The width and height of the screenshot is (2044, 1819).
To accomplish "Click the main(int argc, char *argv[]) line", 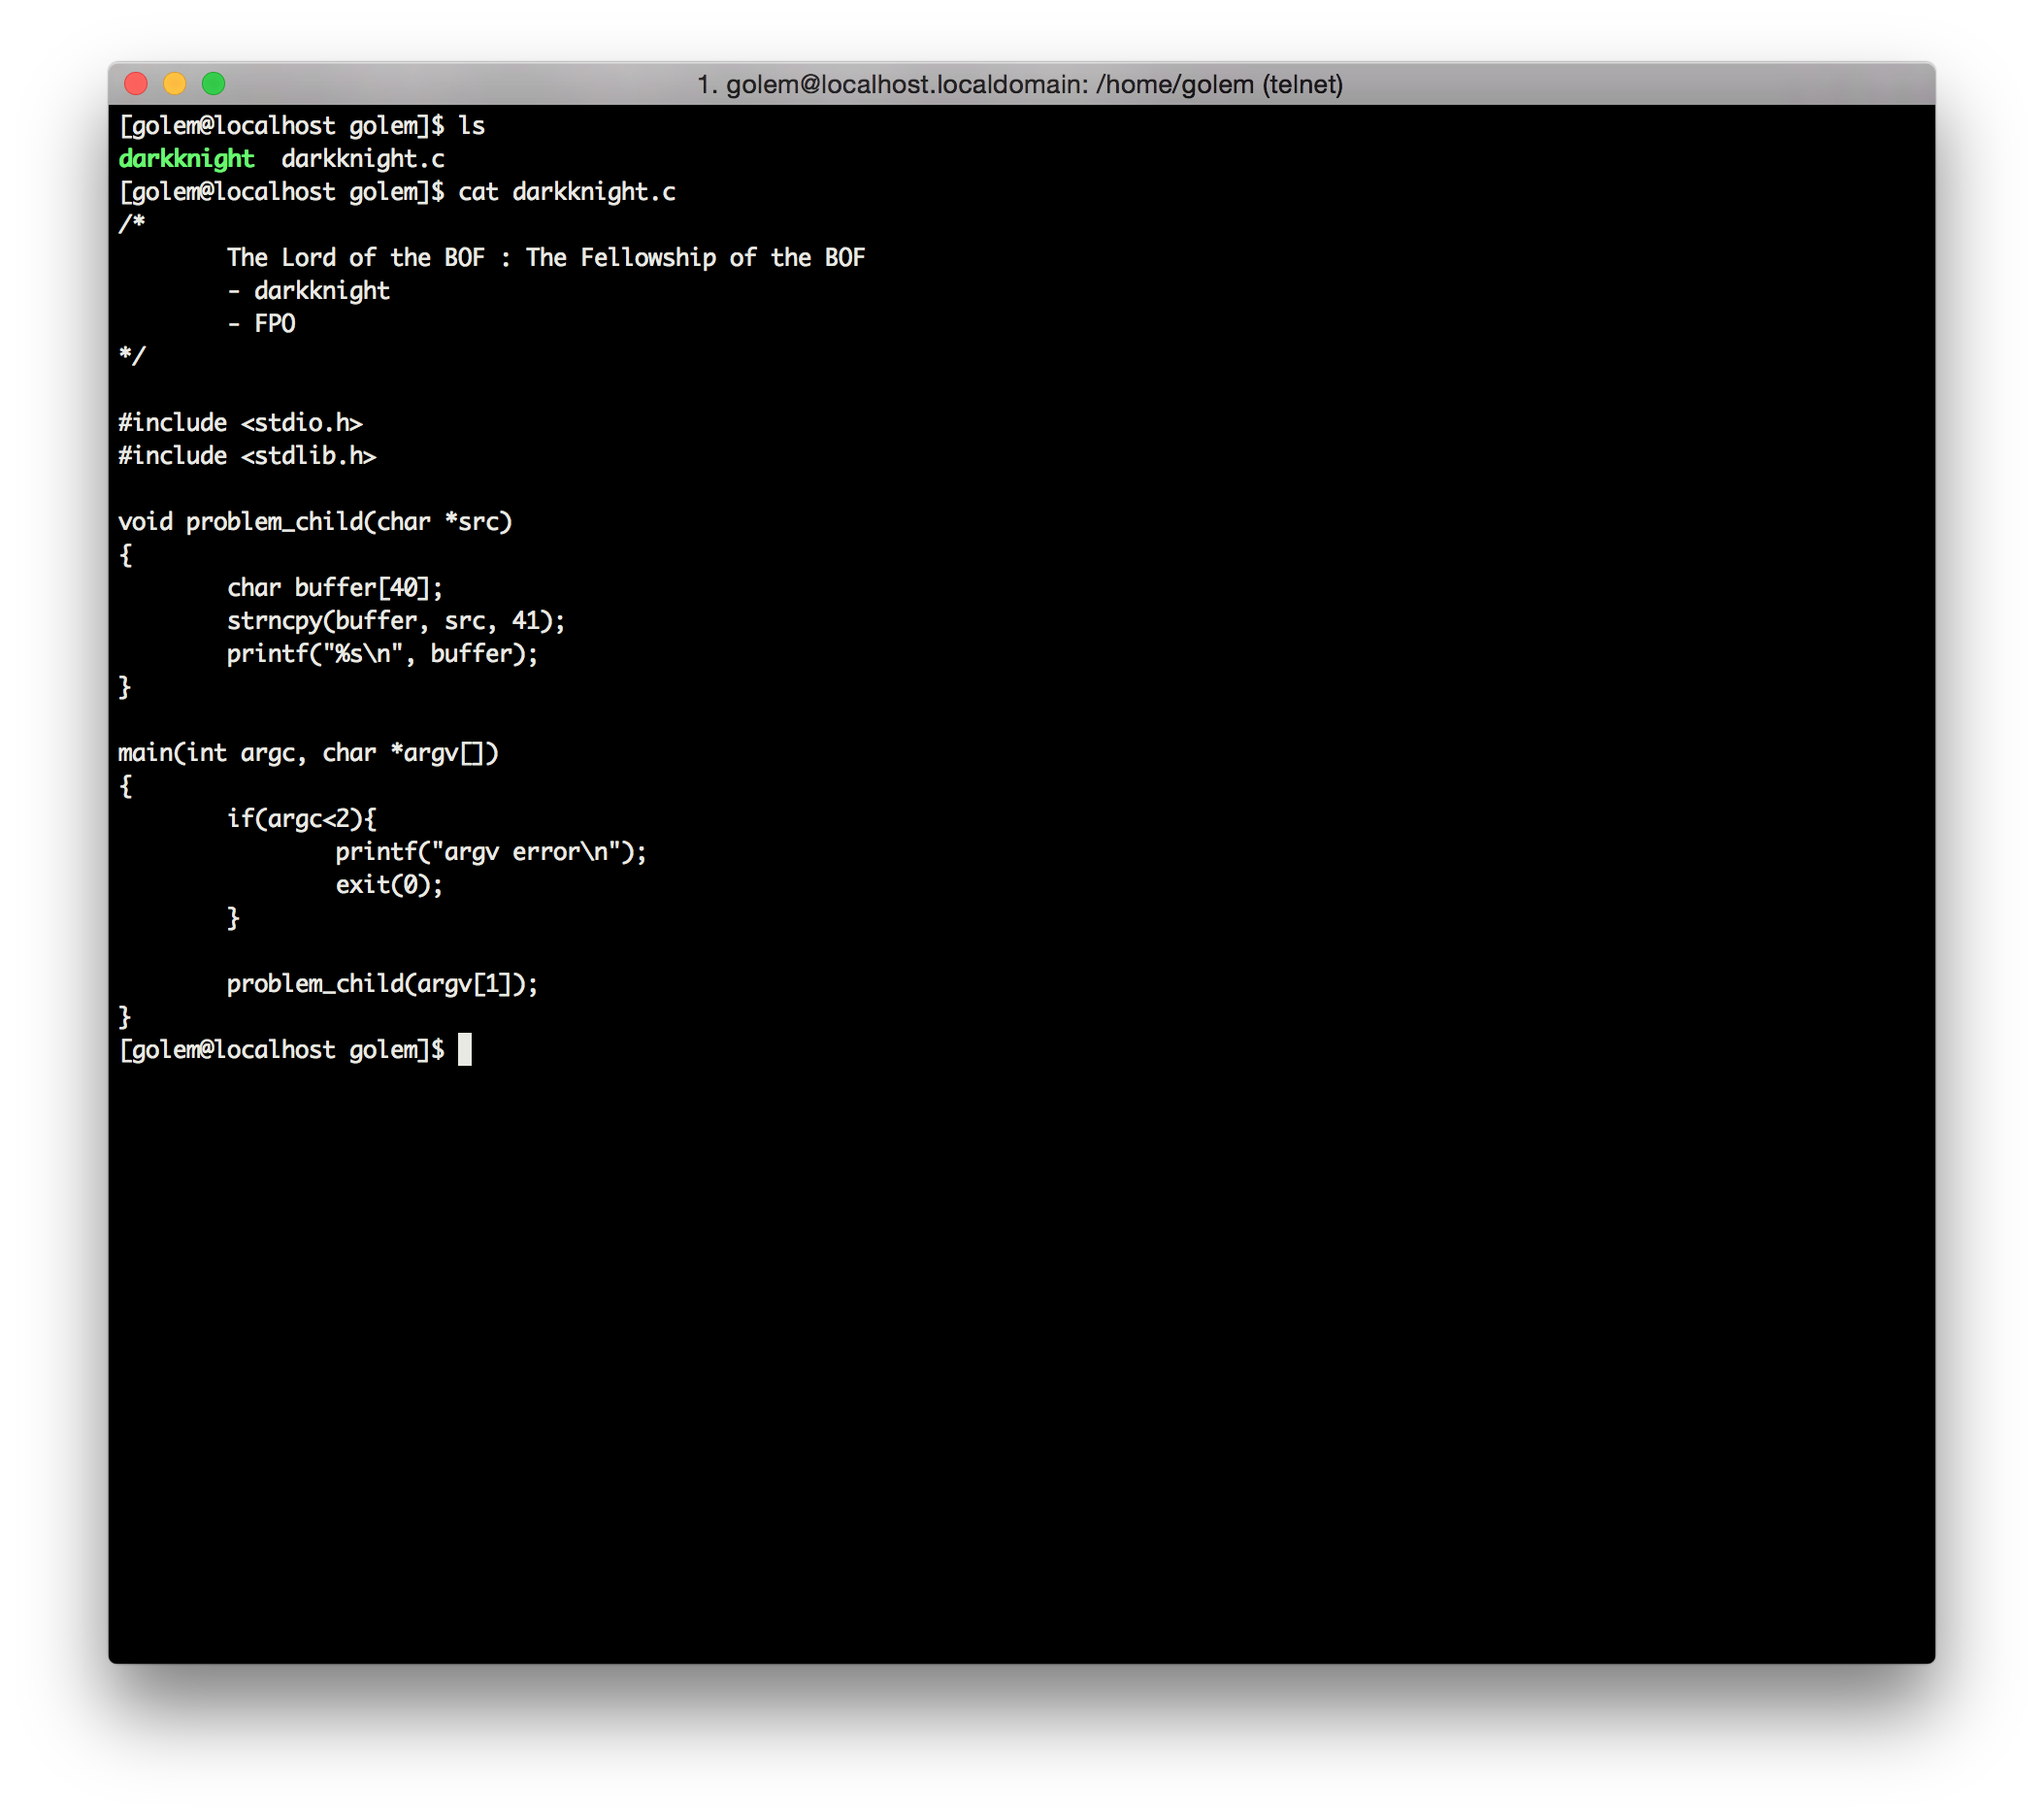I will click(x=308, y=753).
